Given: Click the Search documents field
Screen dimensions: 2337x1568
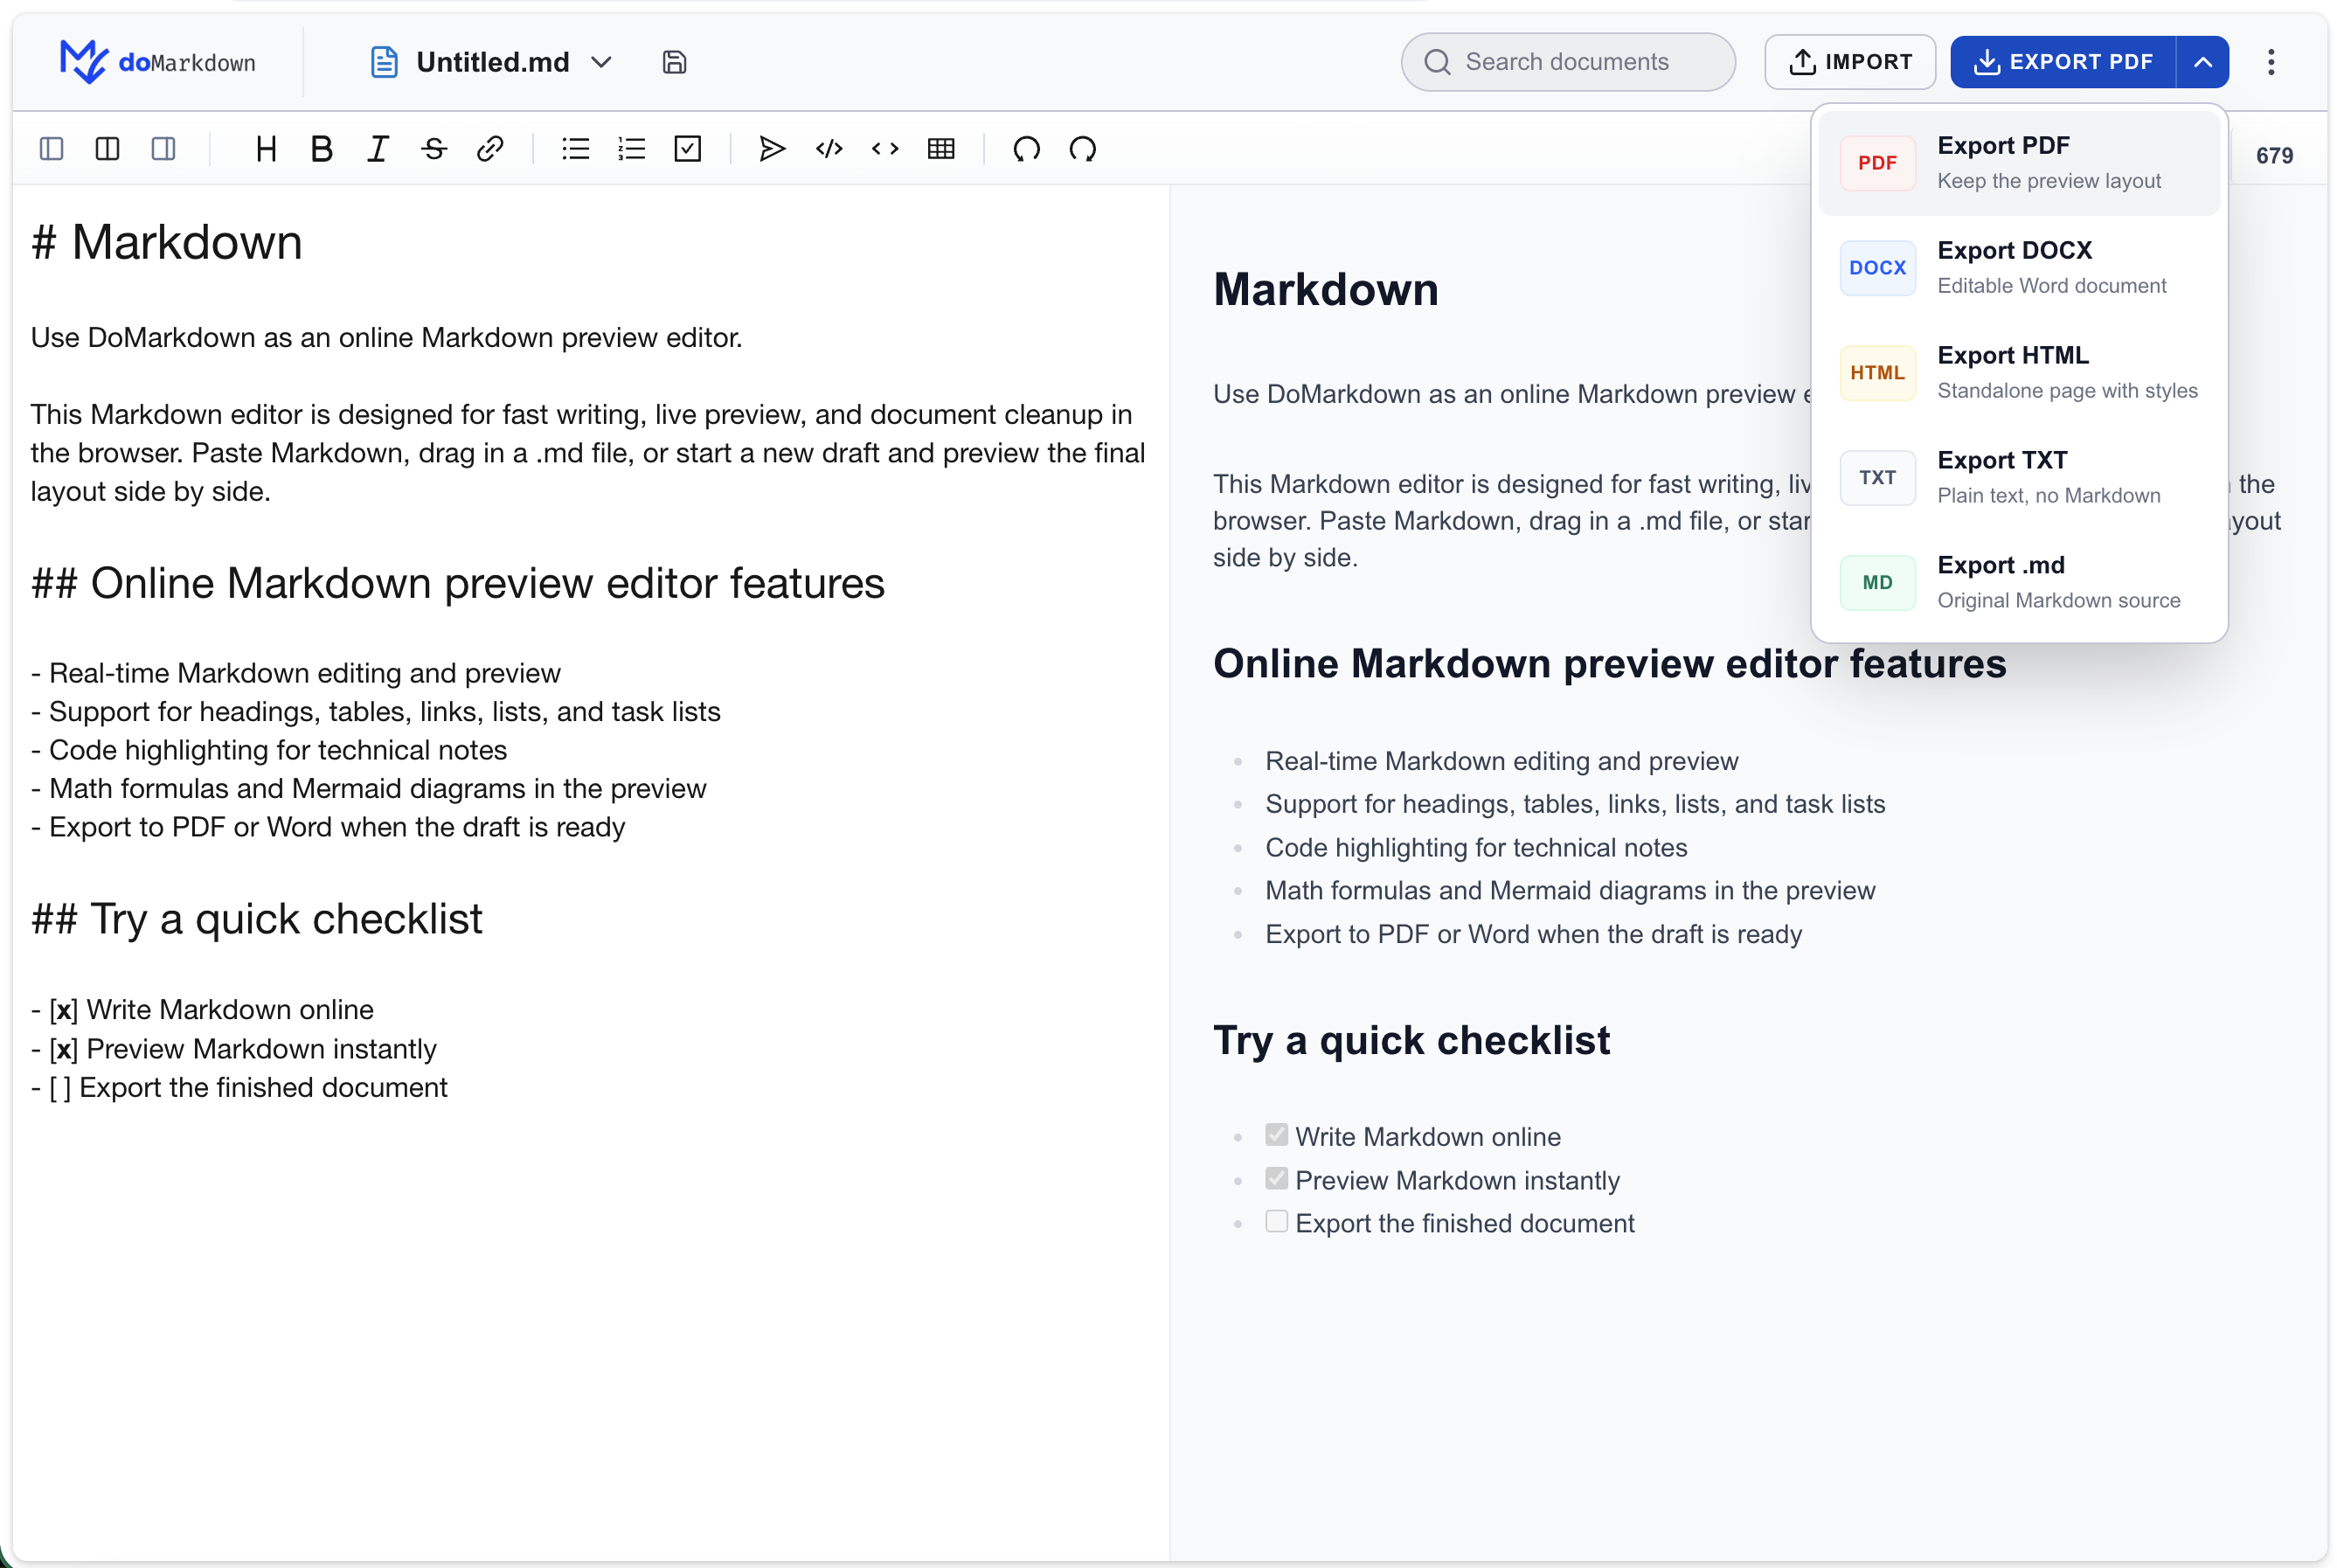Looking at the screenshot, I should 1567,62.
